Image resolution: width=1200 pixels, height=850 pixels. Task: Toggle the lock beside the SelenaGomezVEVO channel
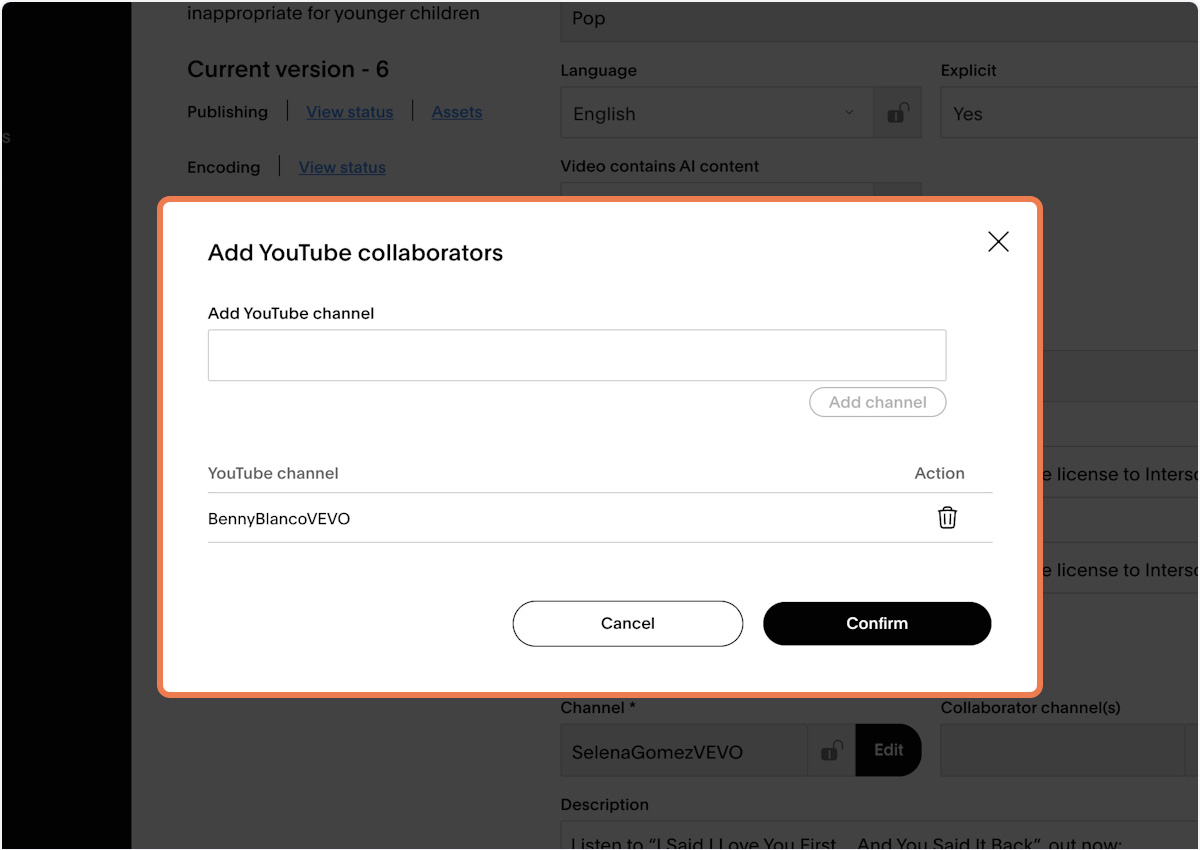point(830,750)
